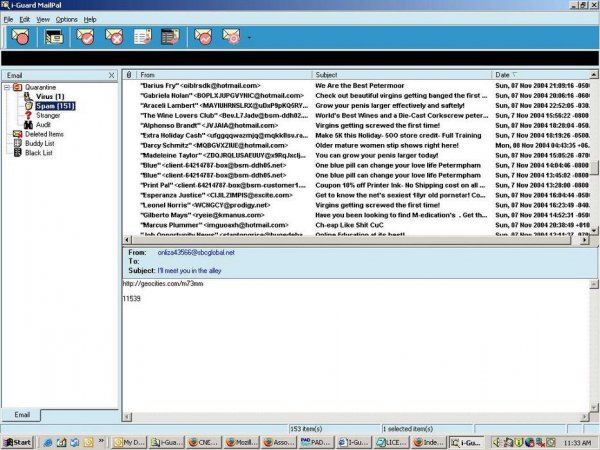Screen dimensions: 600x450
Task: Select email from Leonel Norris
Action: pyautogui.click(x=357, y=205)
